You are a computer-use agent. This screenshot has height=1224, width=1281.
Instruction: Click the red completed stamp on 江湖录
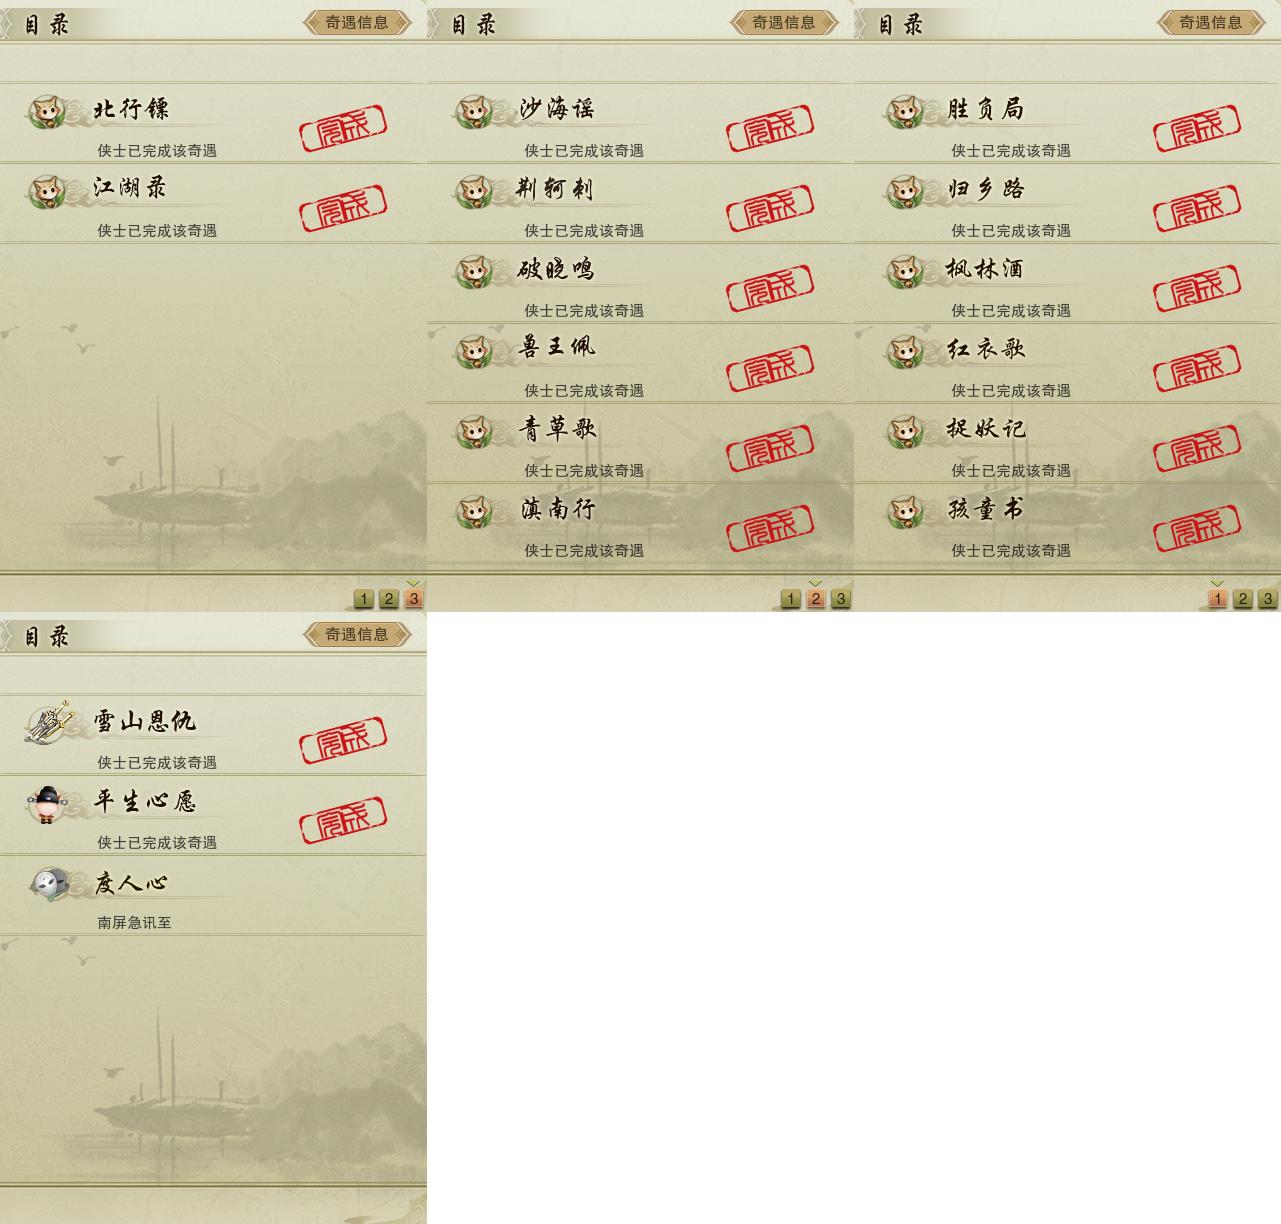(x=343, y=208)
